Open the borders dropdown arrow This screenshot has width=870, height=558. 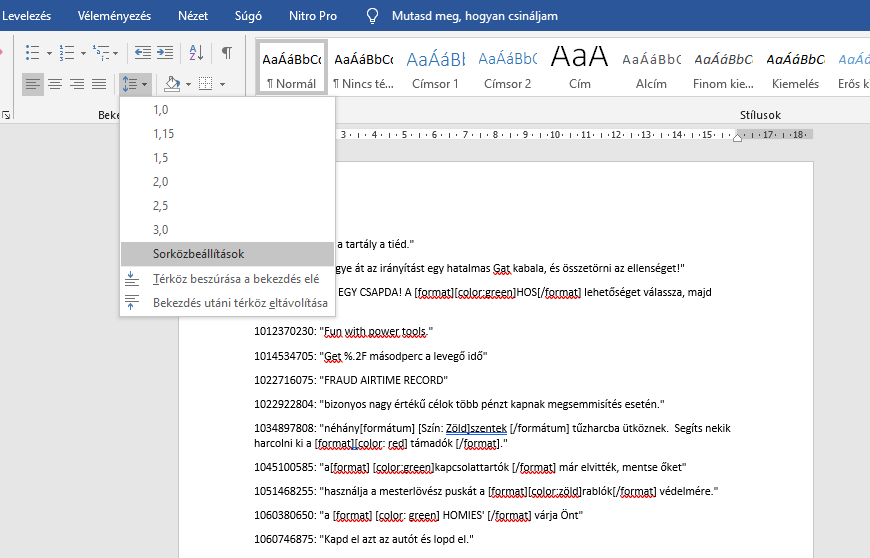pyautogui.click(x=222, y=85)
